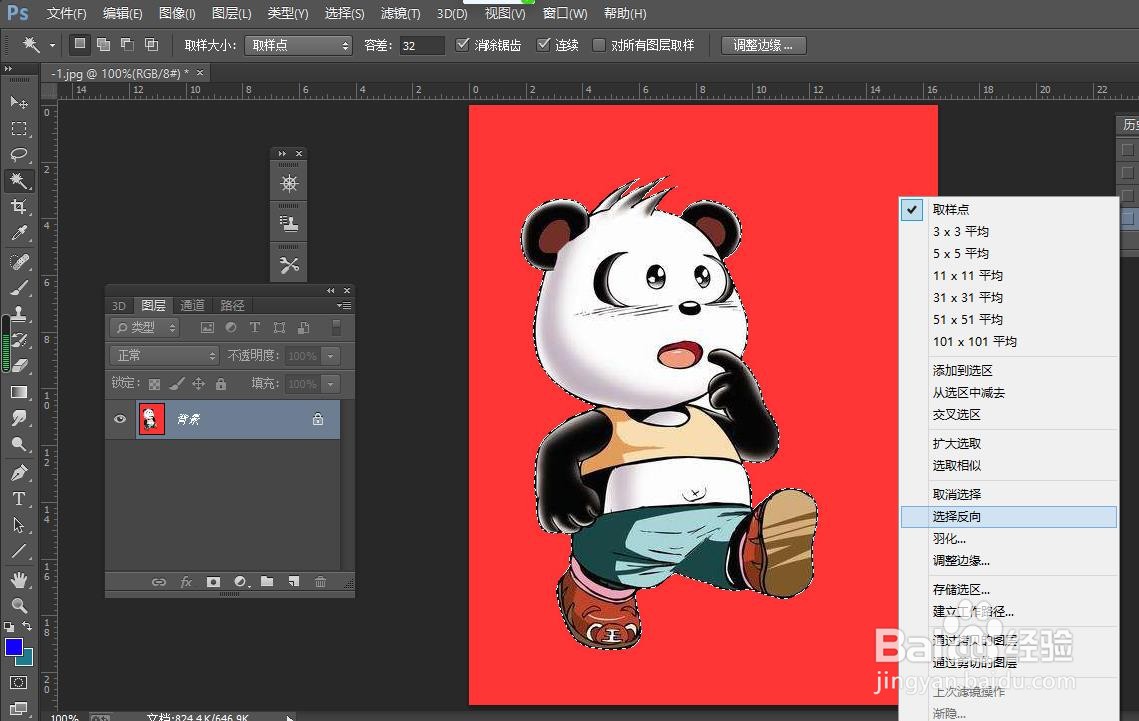Viewport: 1139px width, 721px height.
Task: Toggle lock transparent pixels icon
Action: click(x=154, y=384)
